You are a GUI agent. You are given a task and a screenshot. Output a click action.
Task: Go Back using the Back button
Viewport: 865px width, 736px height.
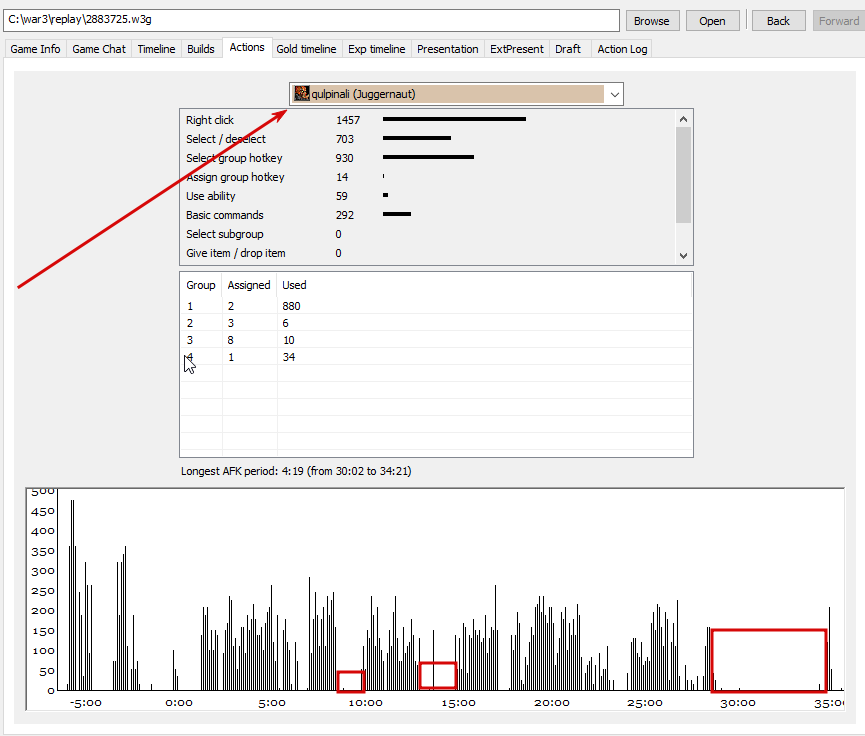[x=778, y=21]
